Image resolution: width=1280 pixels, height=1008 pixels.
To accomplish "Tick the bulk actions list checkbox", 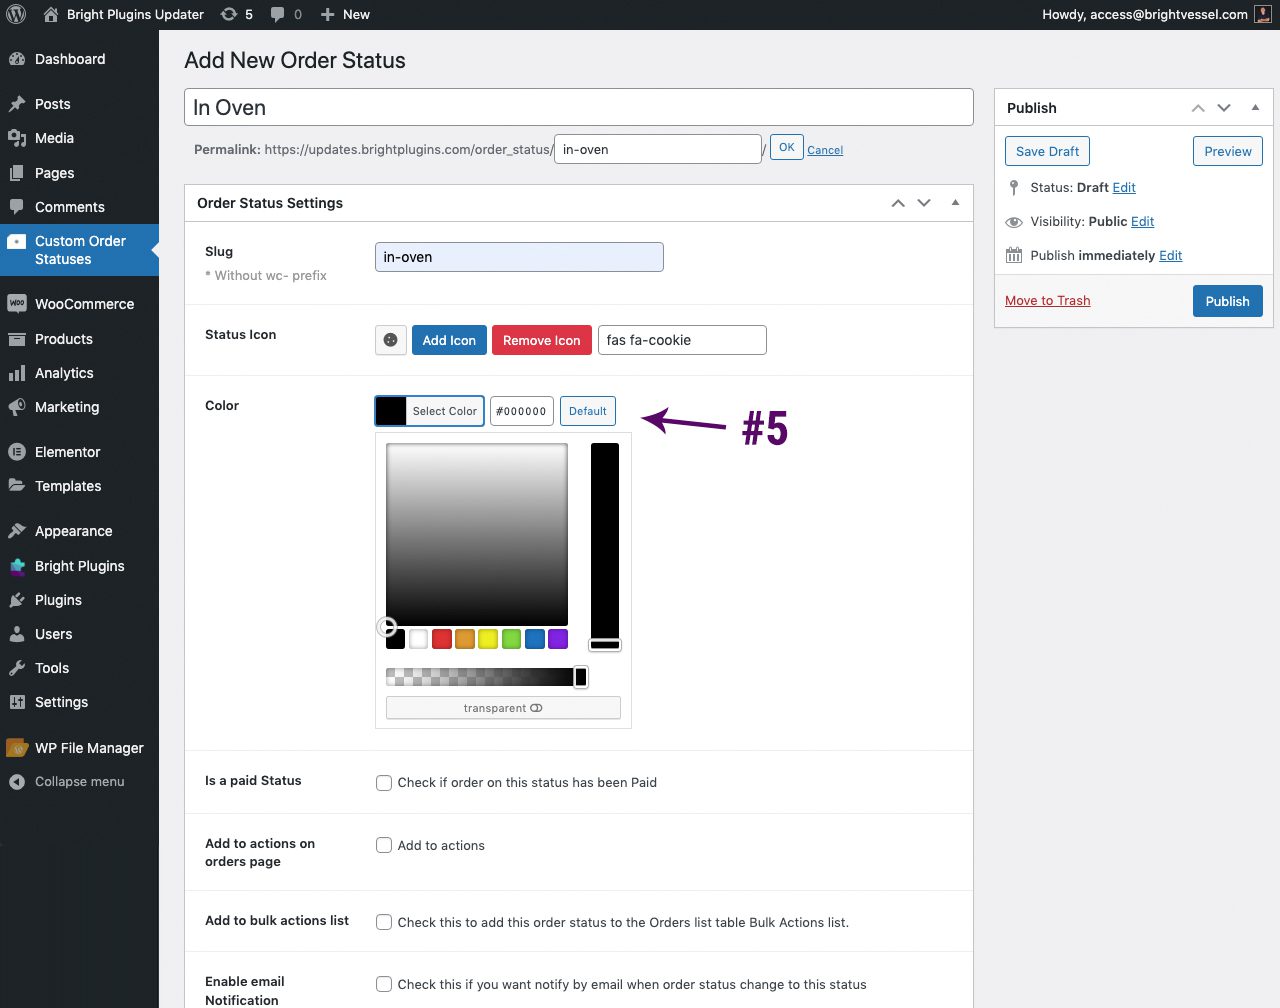I will click(x=384, y=922).
